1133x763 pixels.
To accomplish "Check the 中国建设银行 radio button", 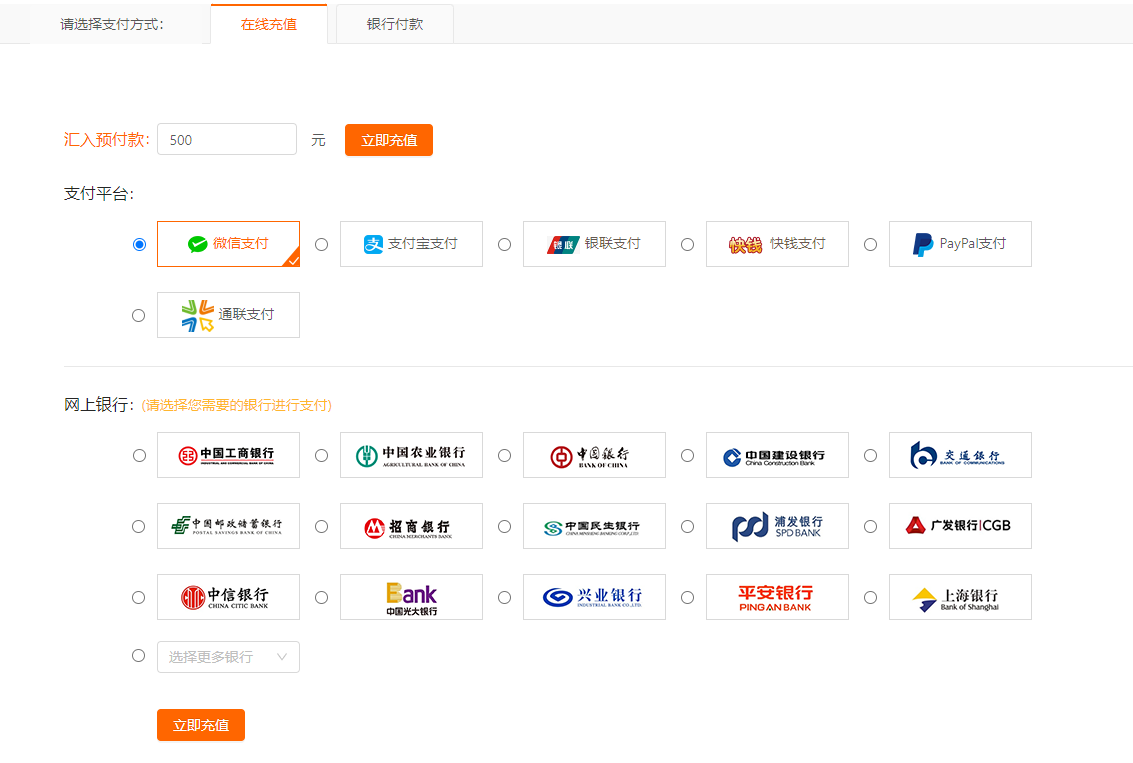I will click(687, 455).
